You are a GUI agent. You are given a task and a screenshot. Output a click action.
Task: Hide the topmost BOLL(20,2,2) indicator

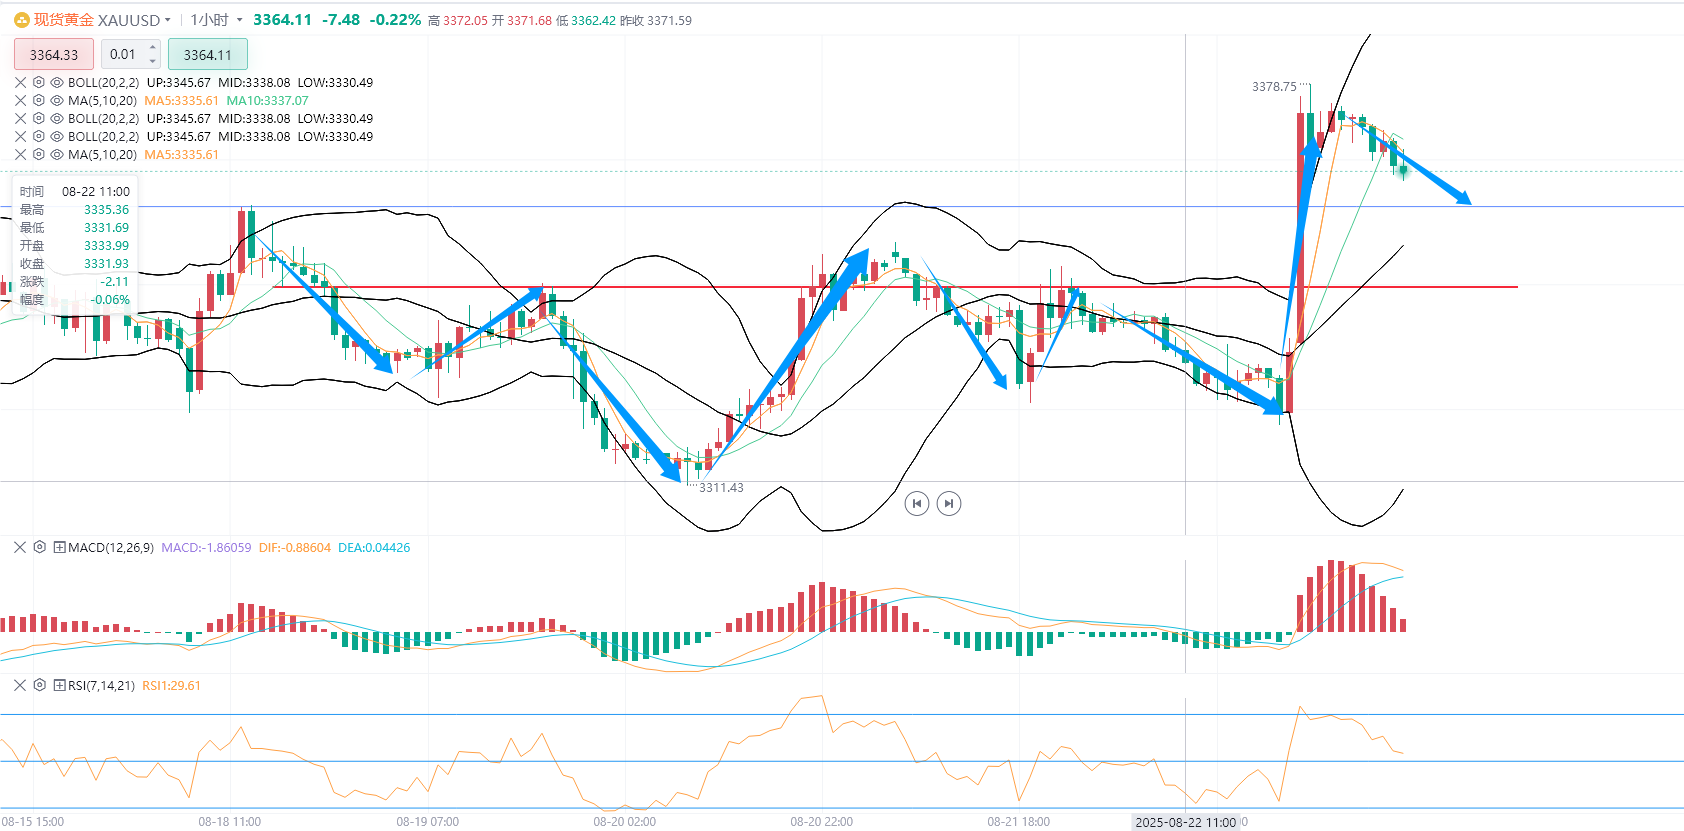coord(57,82)
